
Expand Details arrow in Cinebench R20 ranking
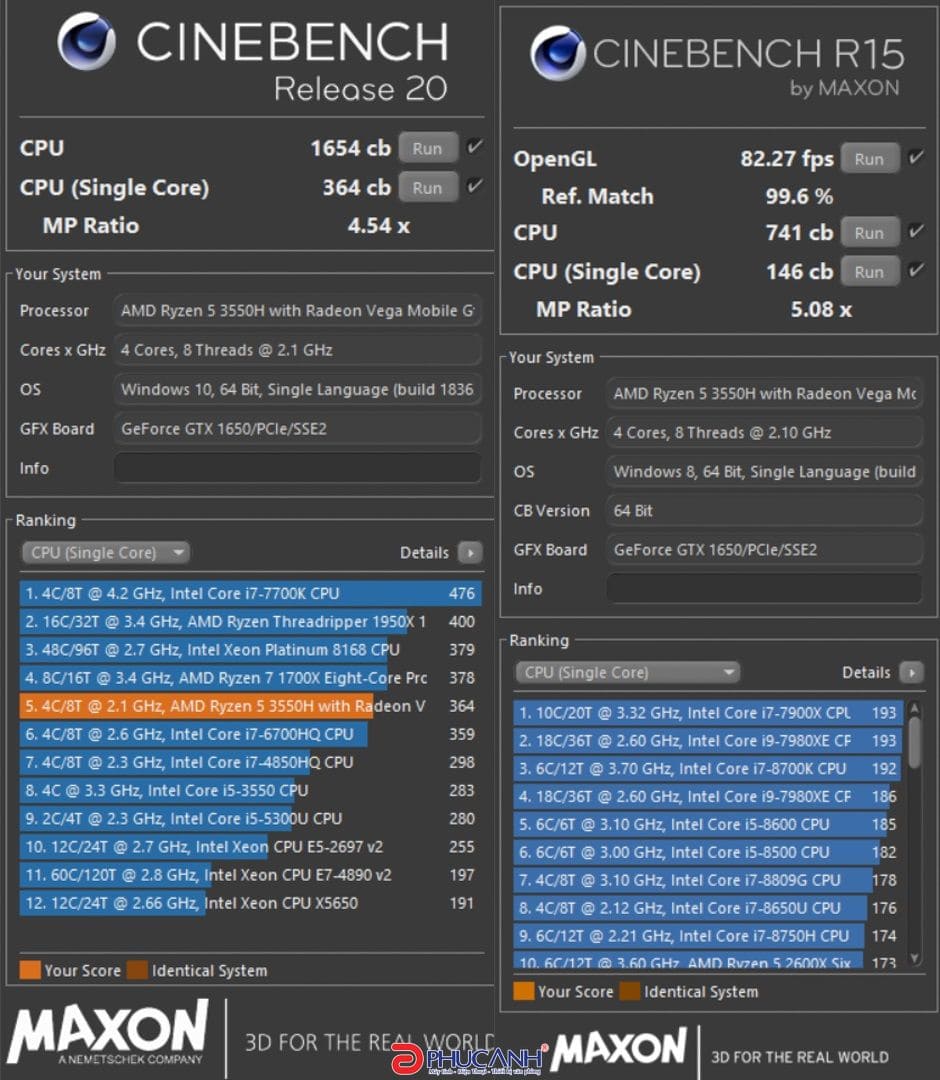(470, 552)
